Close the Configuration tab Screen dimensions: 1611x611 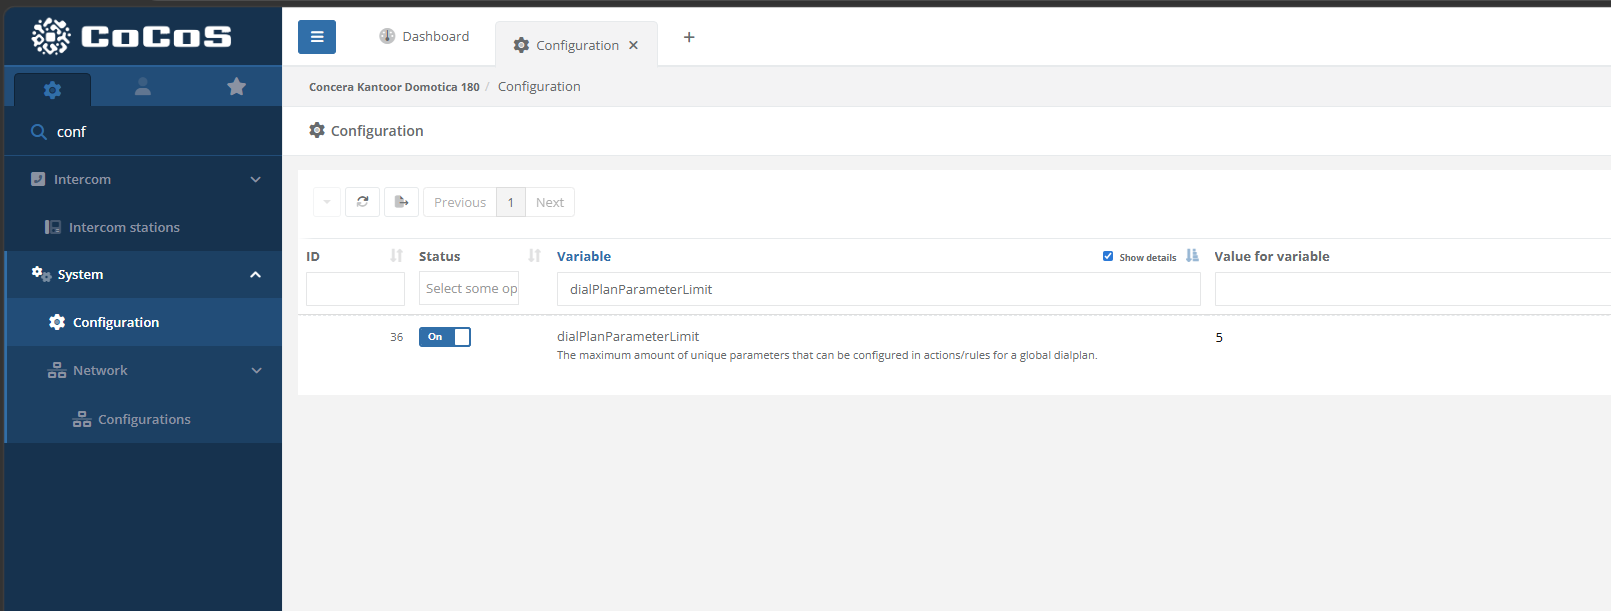click(x=633, y=46)
